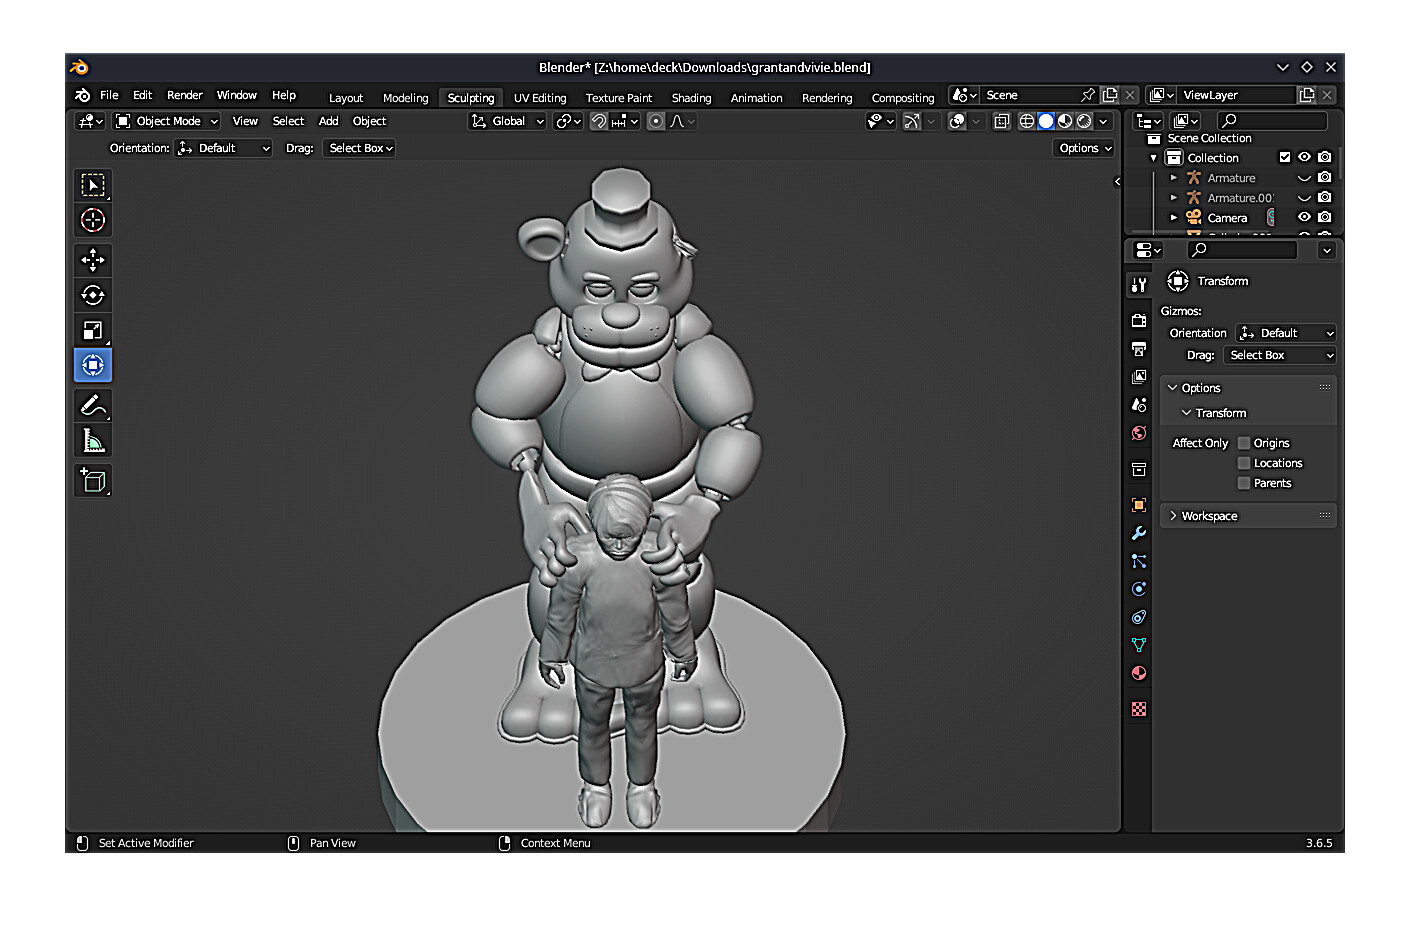Choose the Add Cube tool
Viewport: 1410px width, 930px height.
point(93,480)
